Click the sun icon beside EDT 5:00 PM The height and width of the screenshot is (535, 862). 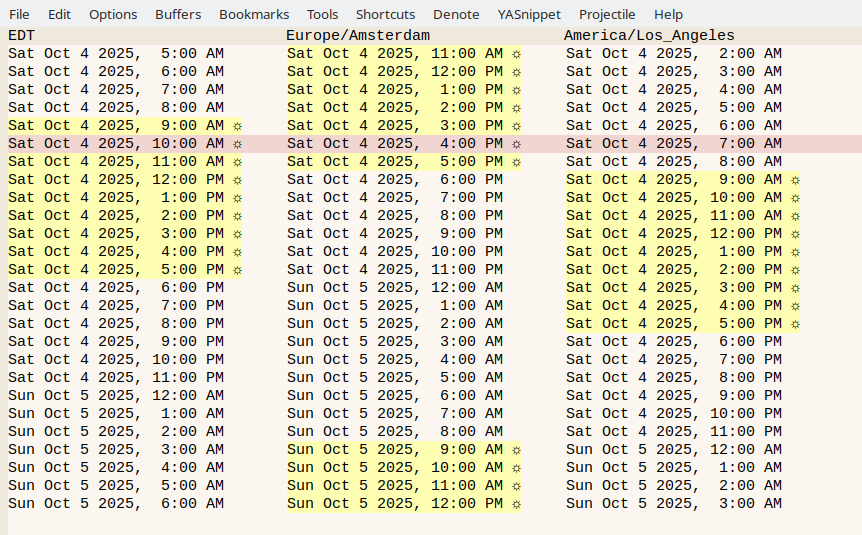point(237,270)
